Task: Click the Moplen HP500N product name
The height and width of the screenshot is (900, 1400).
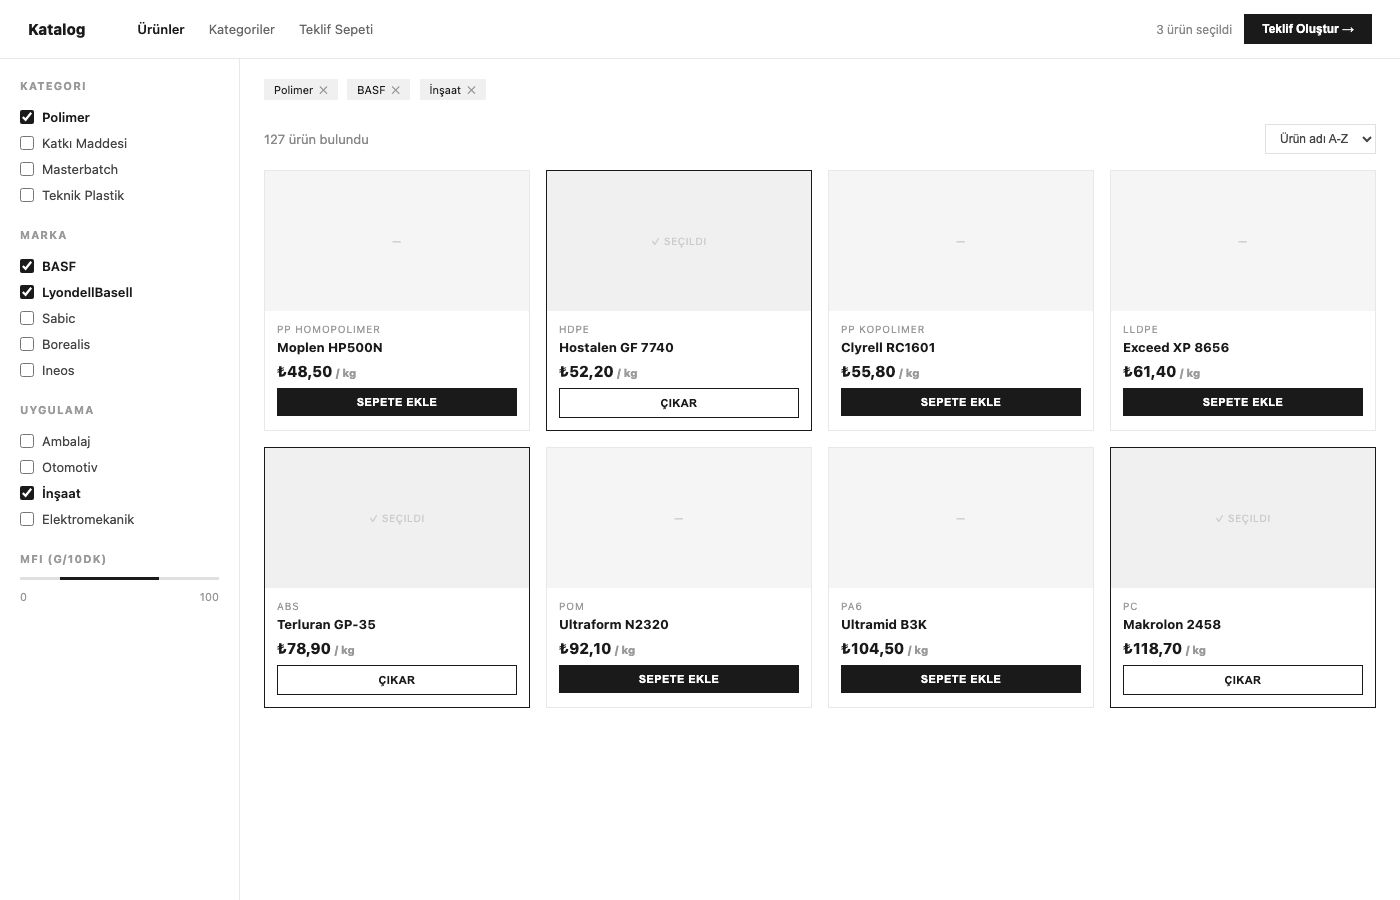Action: click(330, 348)
